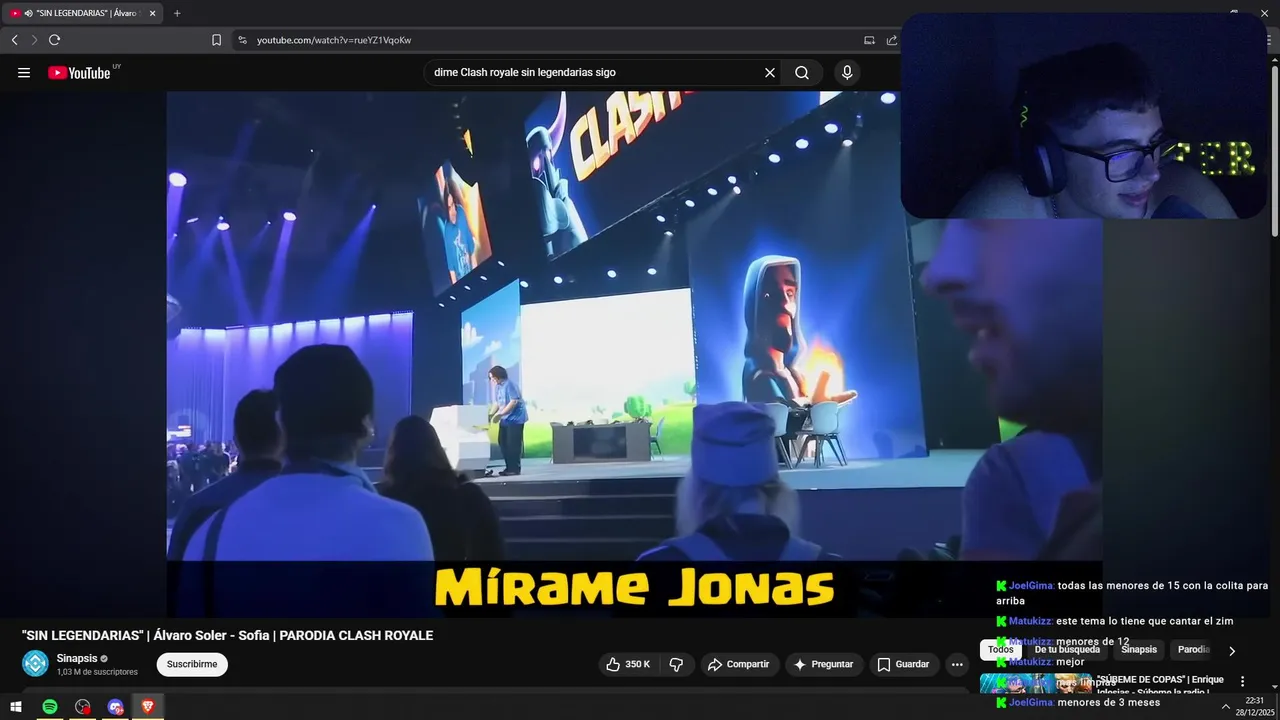Reload the YouTube page

pyautogui.click(x=54, y=40)
